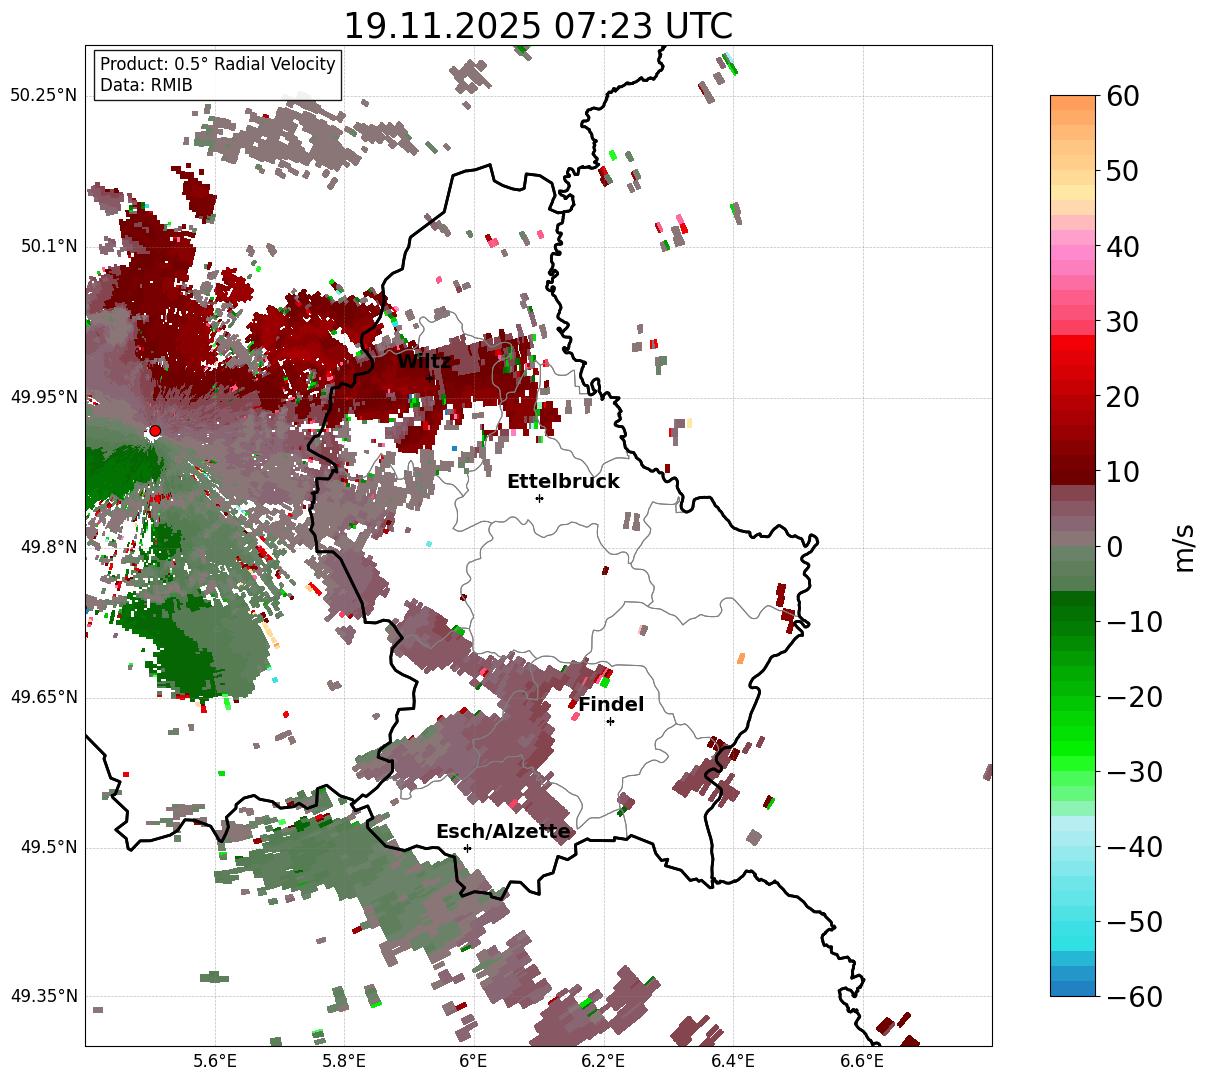1207x1081 pixels.
Task: Select the Wiltz city label
Action: click(x=424, y=361)
